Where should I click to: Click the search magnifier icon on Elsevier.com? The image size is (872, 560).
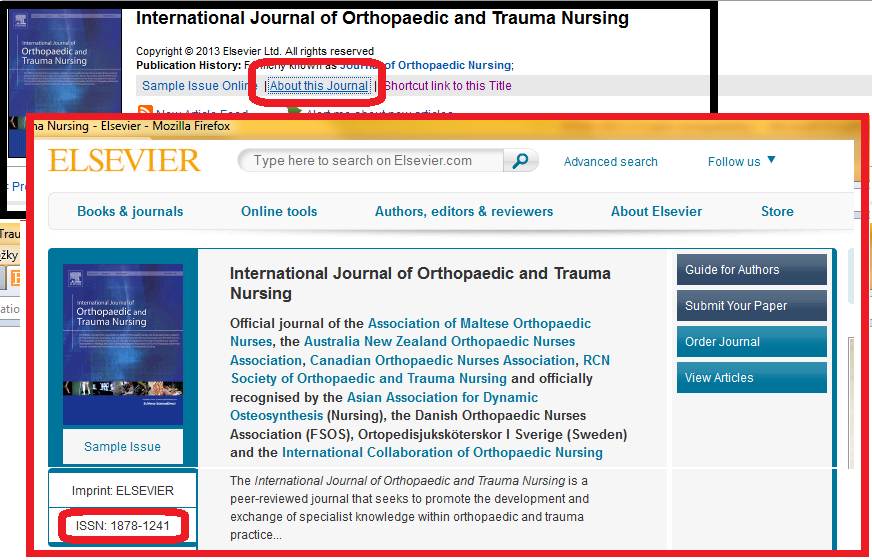coord(521,161)
